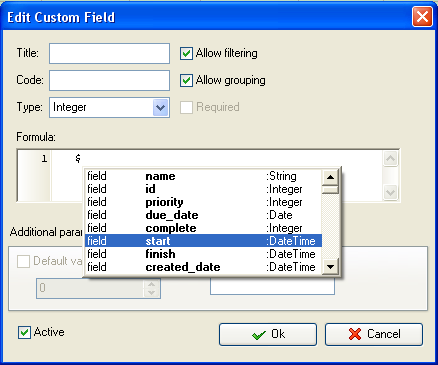
Task: Click inside the Title text field
Action: pos(109,53)
